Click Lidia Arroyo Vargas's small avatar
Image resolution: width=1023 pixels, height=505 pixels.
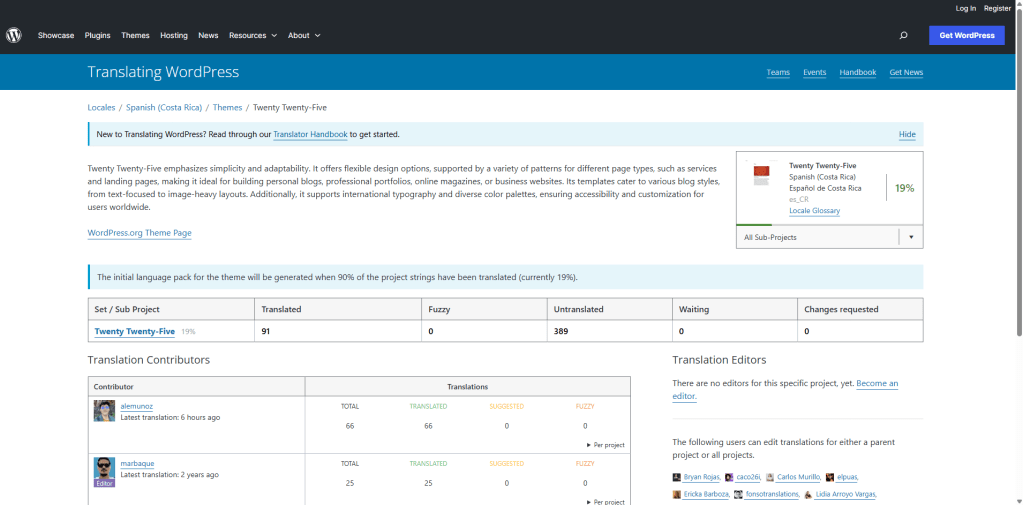coord(808,495)
